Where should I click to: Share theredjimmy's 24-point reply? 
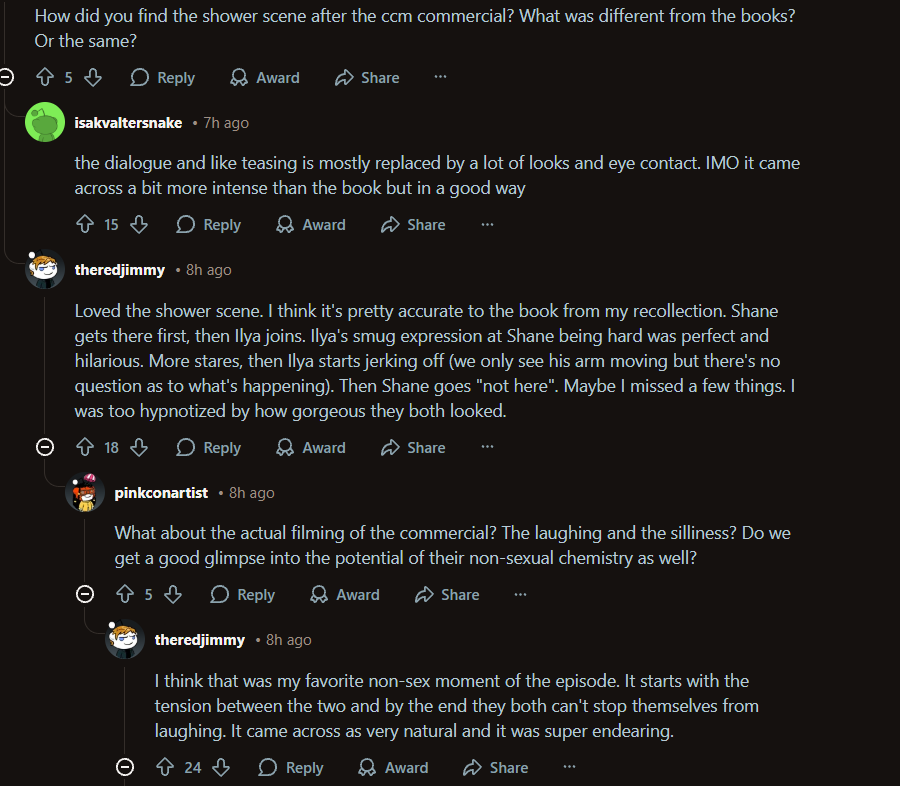[495, 767]
